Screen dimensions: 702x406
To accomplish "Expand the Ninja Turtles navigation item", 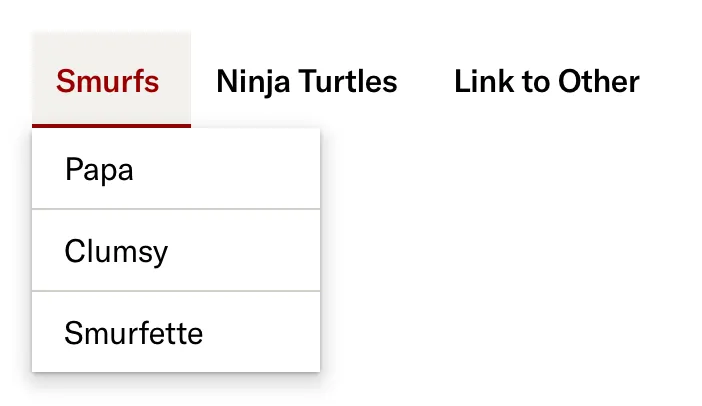I will 306,81.
